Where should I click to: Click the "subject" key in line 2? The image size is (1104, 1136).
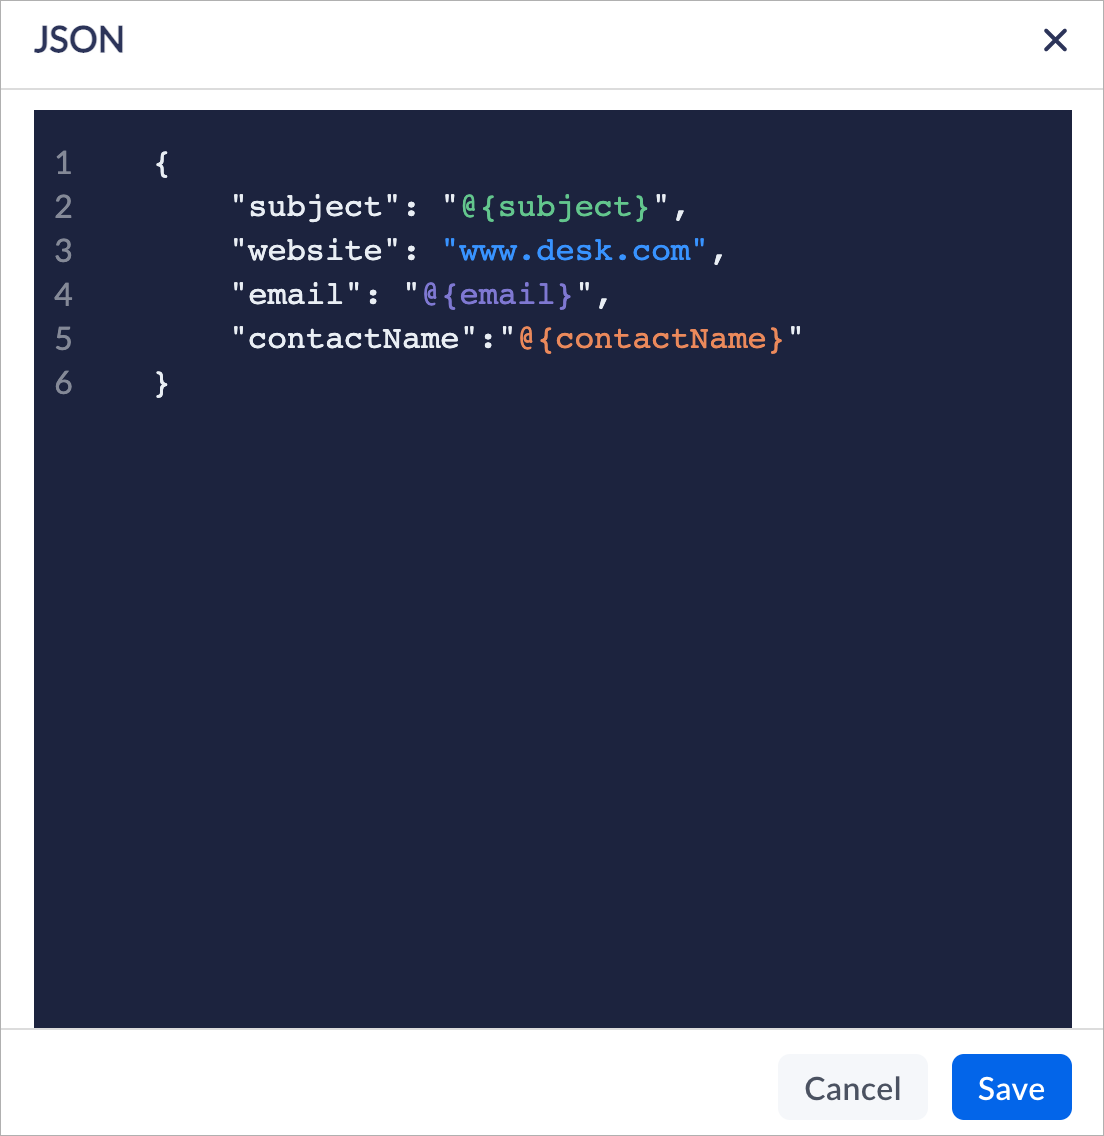(315, 207)
